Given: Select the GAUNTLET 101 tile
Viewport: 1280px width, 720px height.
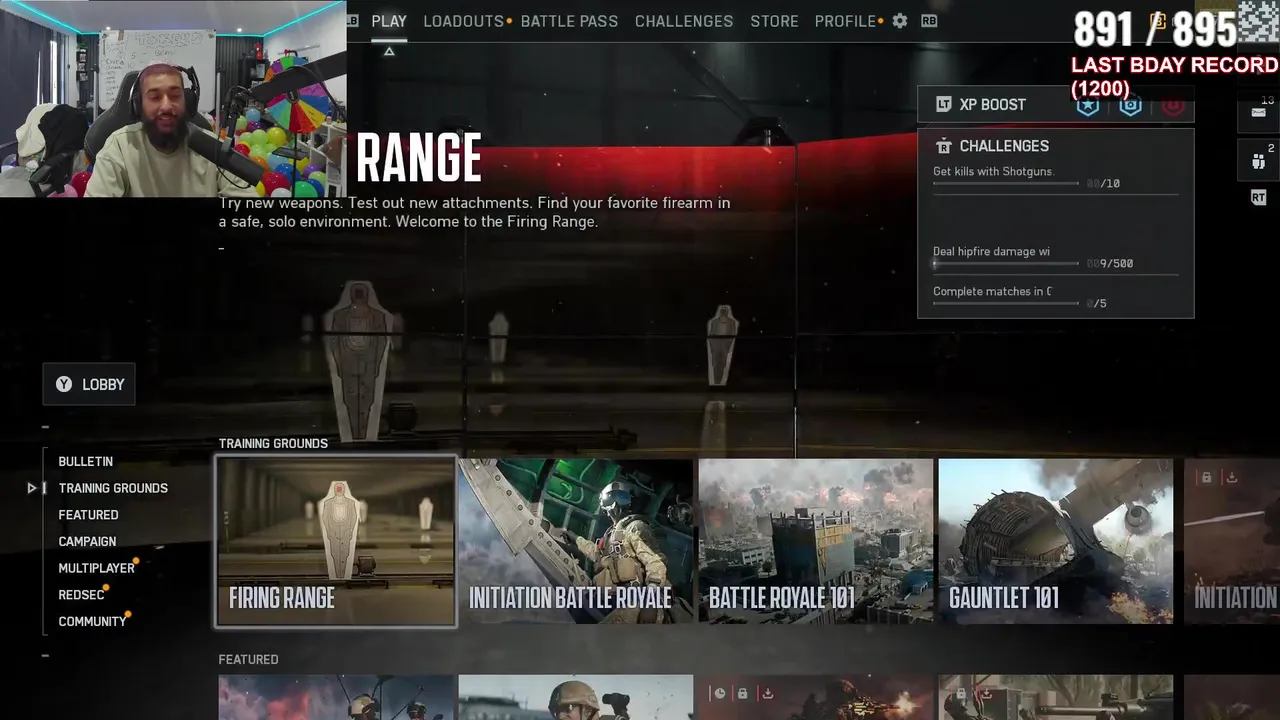Looking at the screenshot, I should coord(1055,541).
